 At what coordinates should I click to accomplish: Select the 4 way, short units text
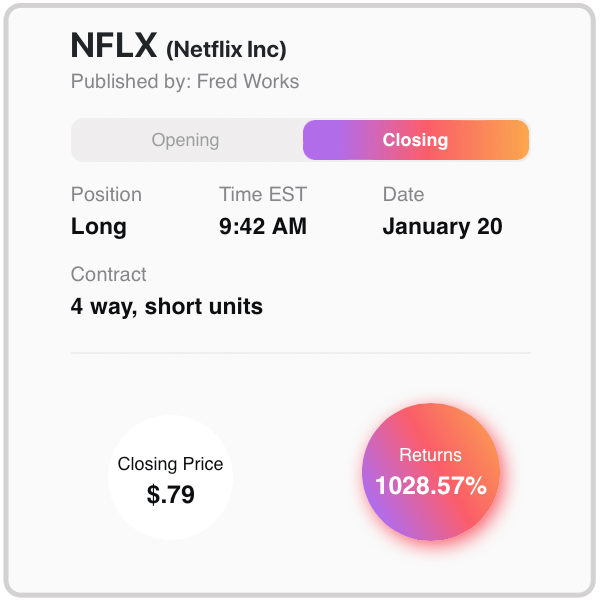pos(167,307)
